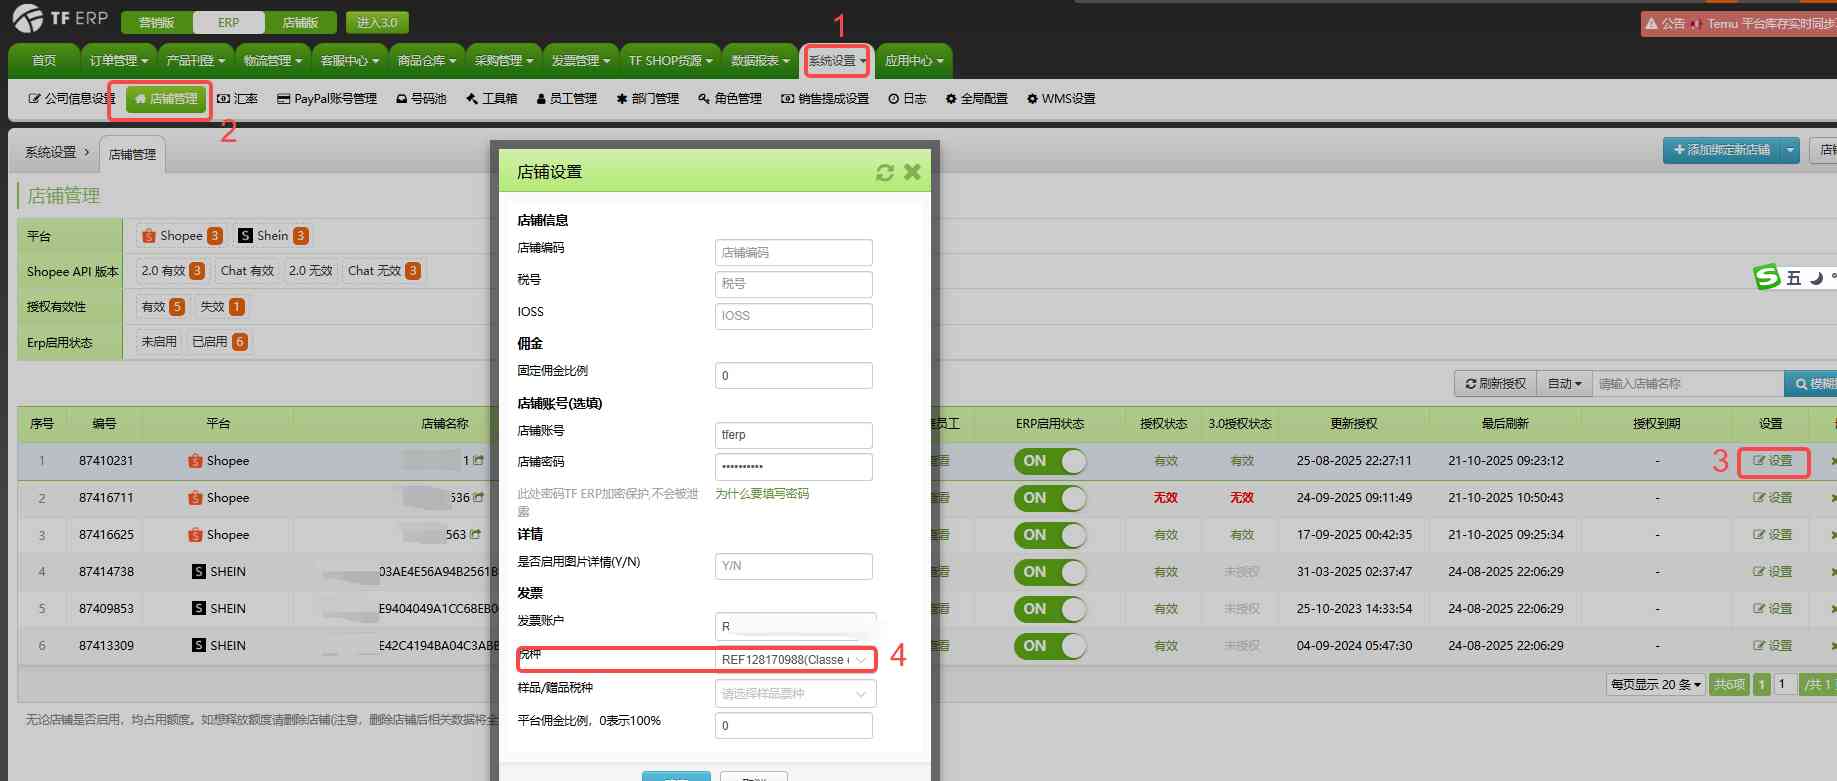Click the TF ERP logo
1837x781 pixels.
click(60, 18)
